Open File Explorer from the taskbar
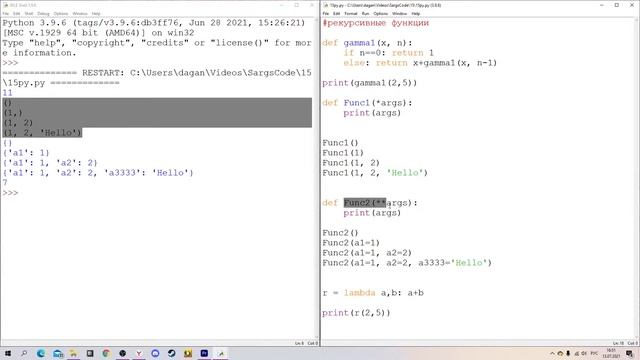Screen dimensions: 640x360 [73, 353]
